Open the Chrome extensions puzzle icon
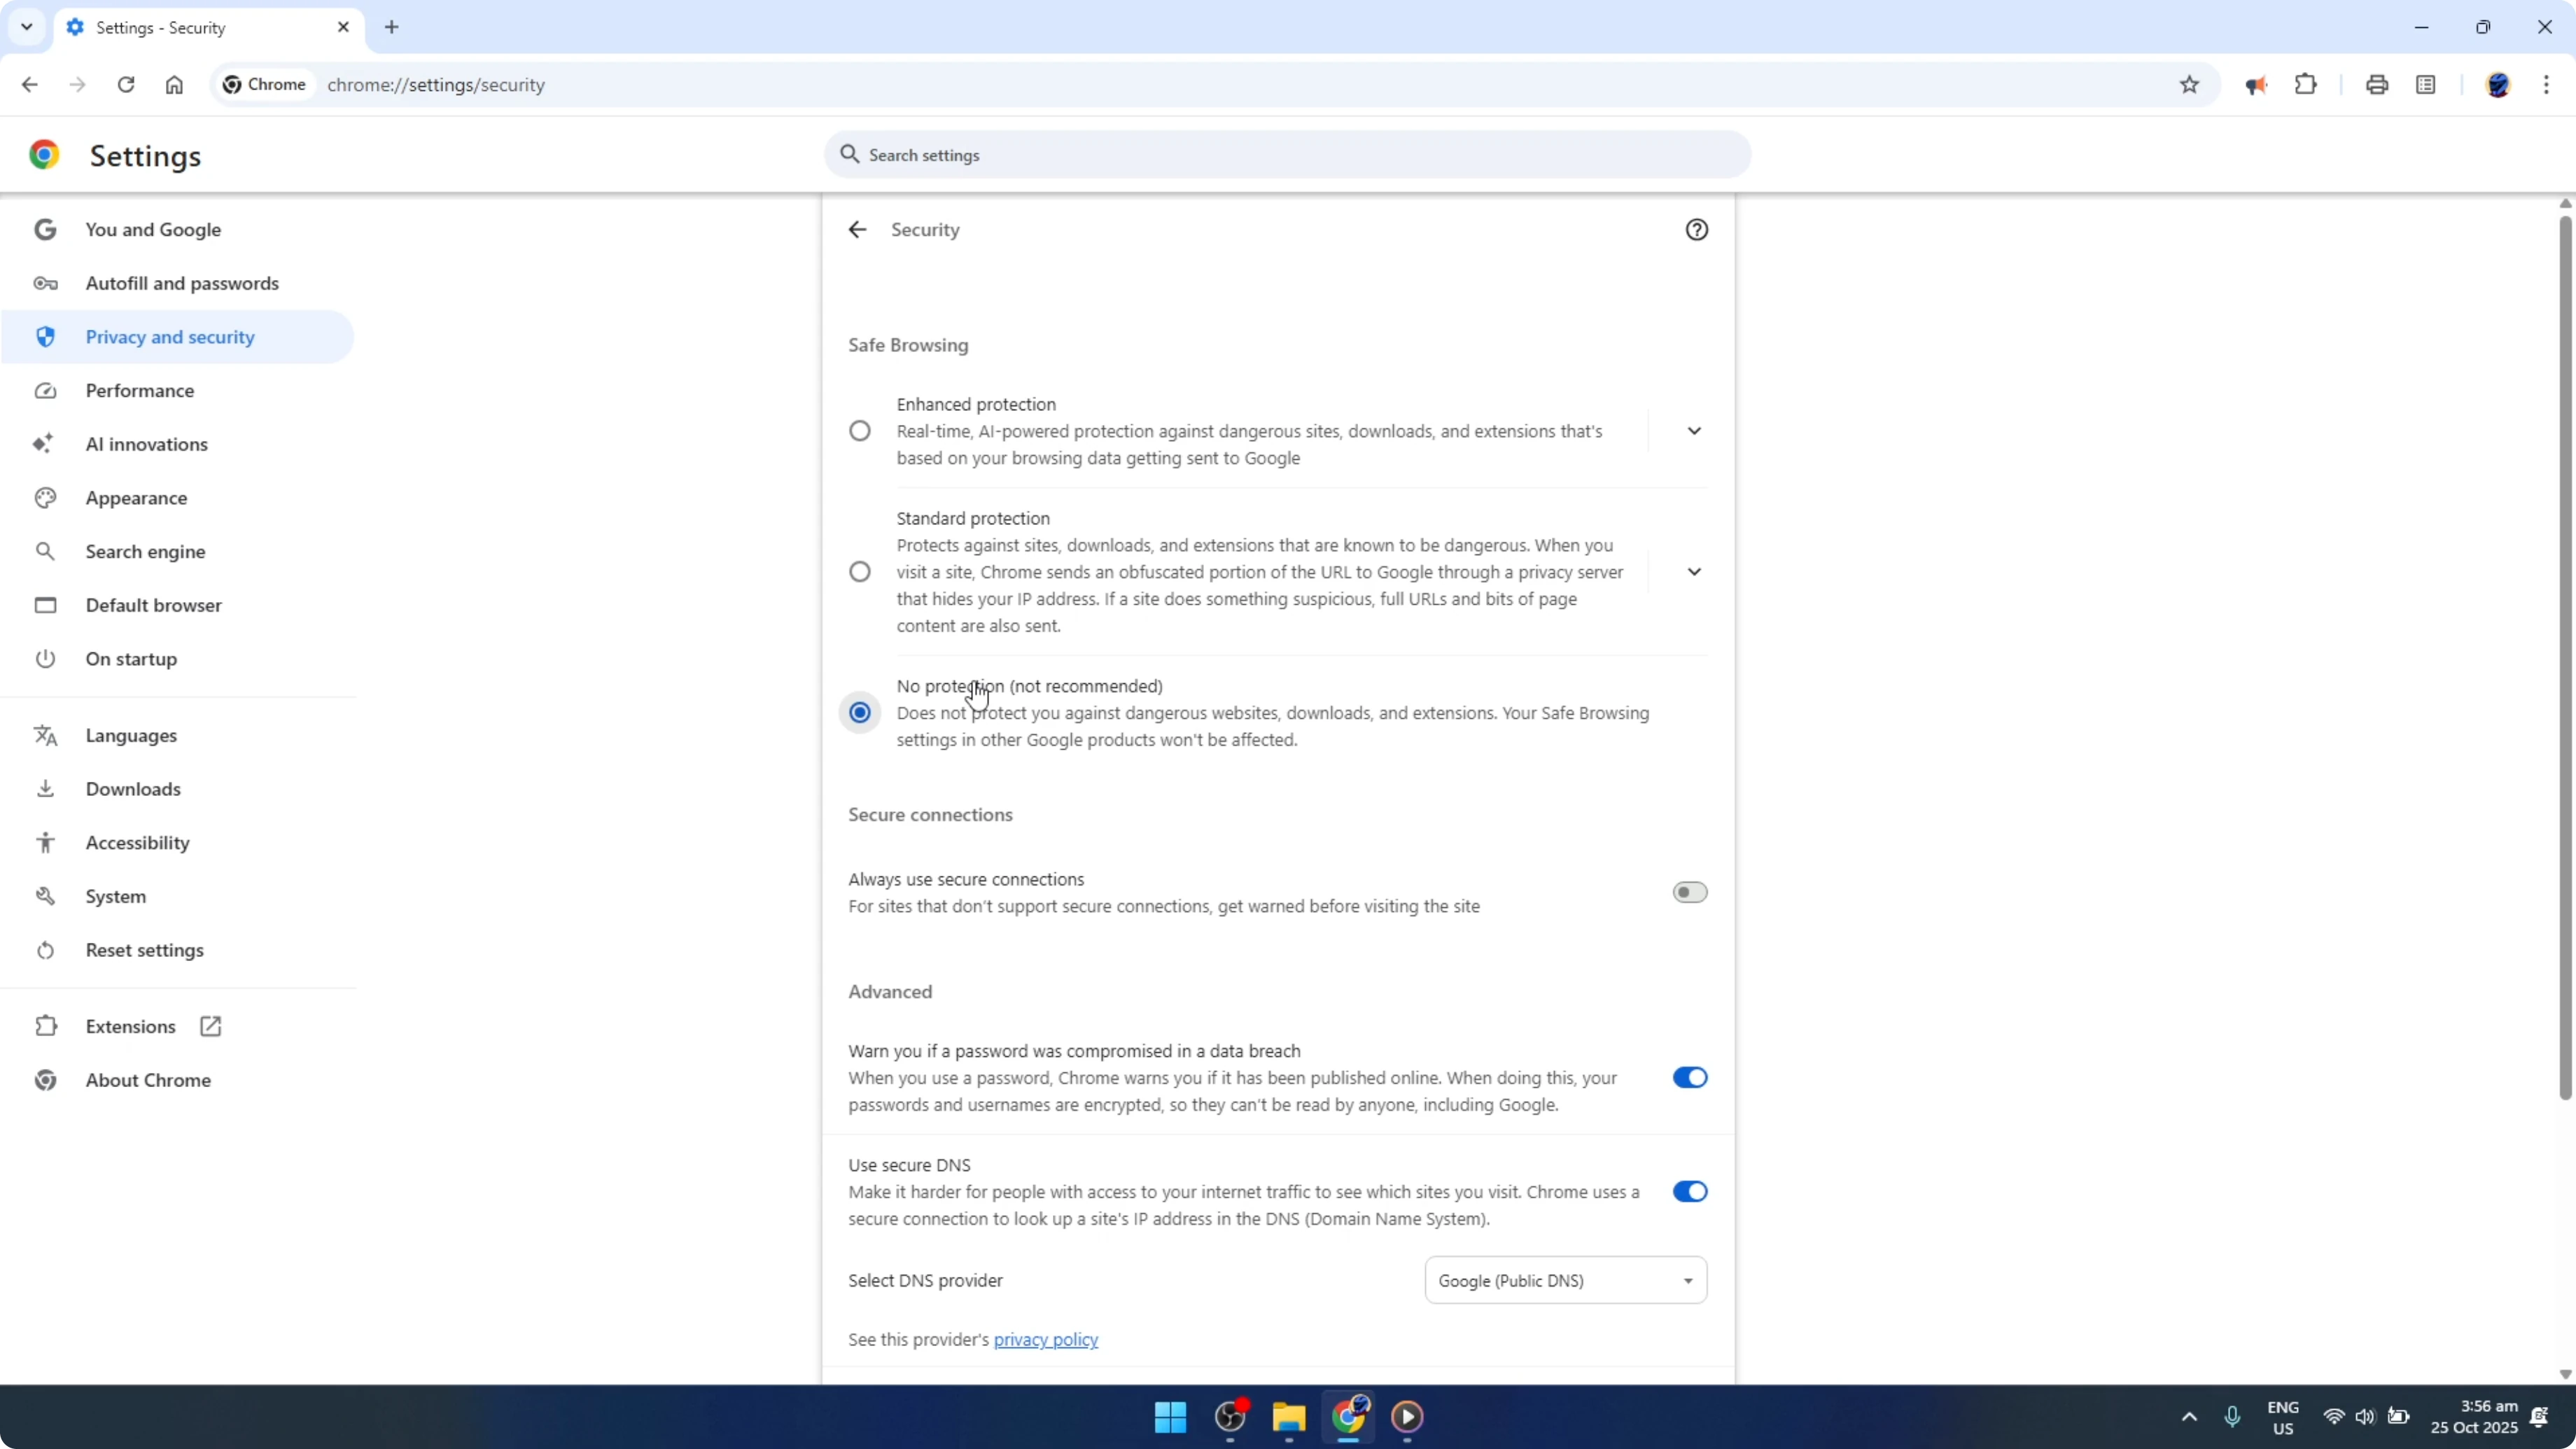This screenshot has width=2576, height=1449. (2305, 84)
